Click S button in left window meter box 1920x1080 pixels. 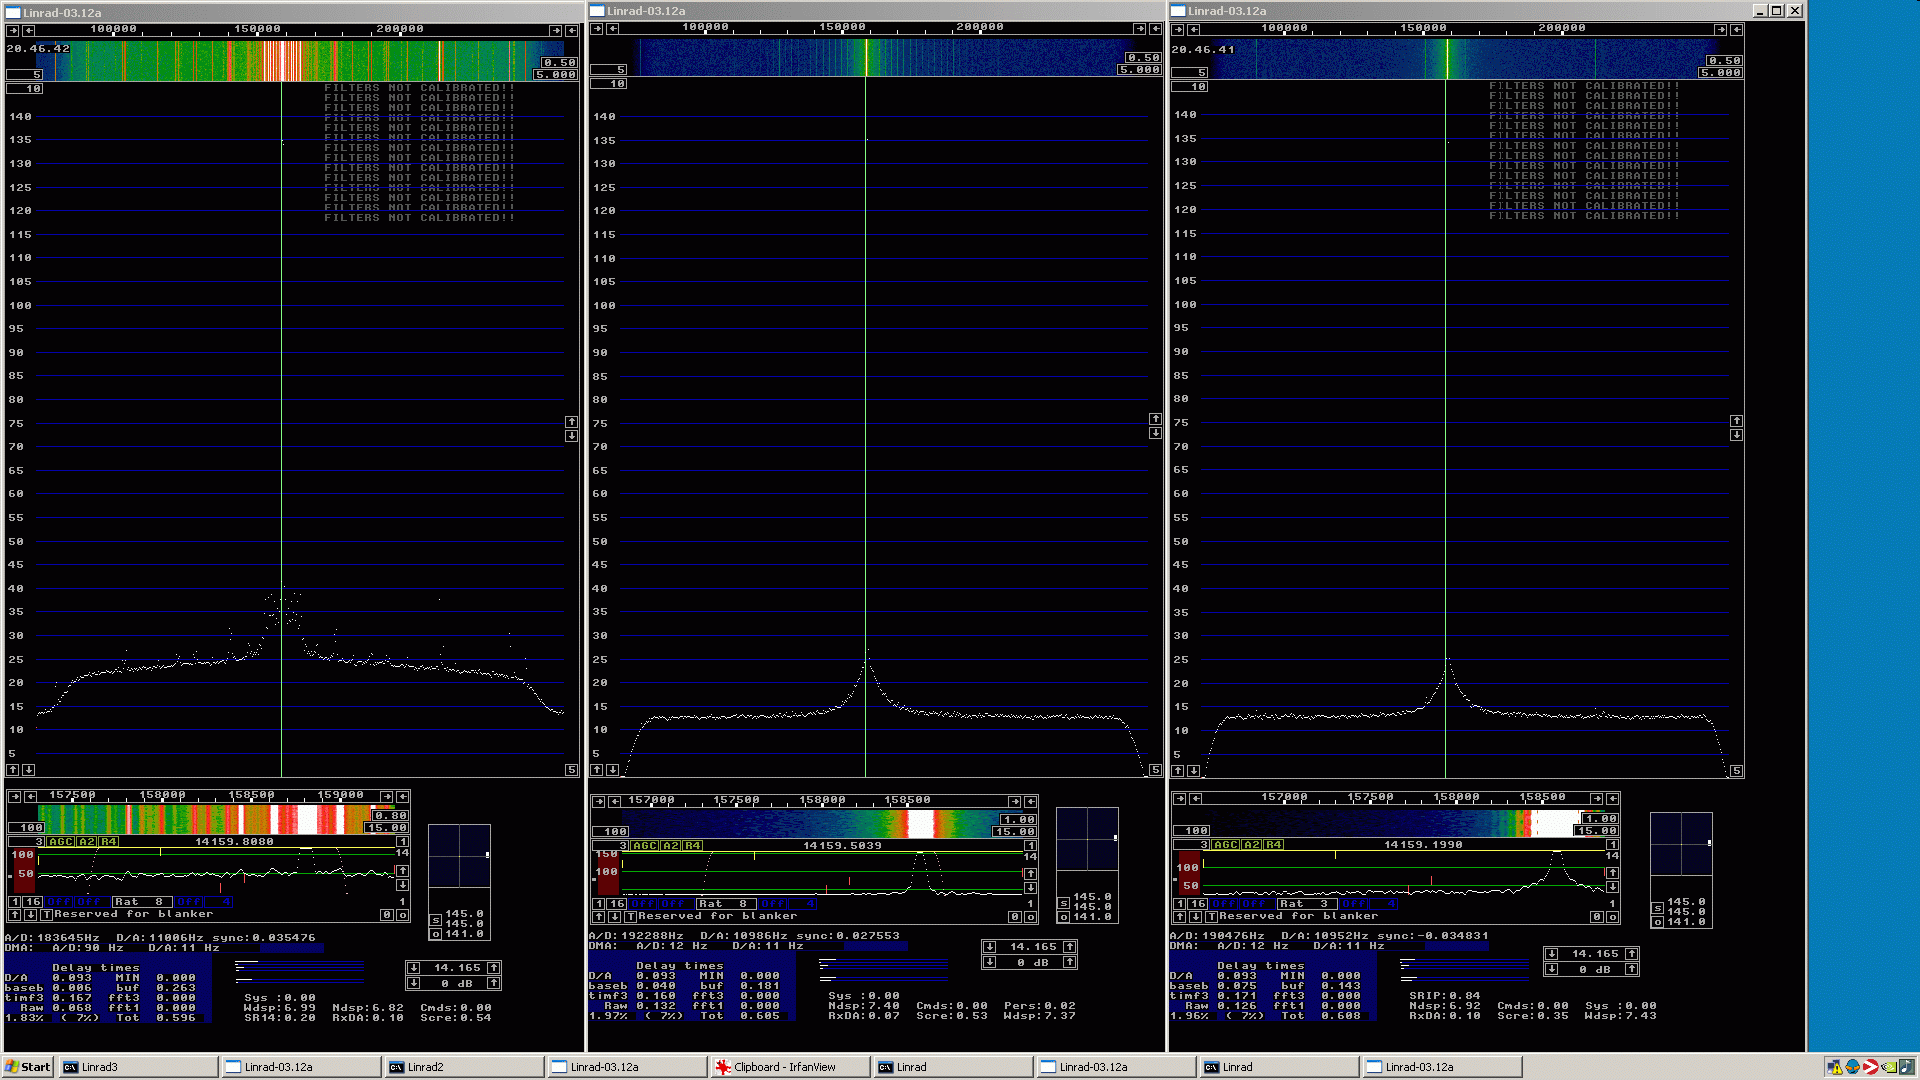pos(435,921)
